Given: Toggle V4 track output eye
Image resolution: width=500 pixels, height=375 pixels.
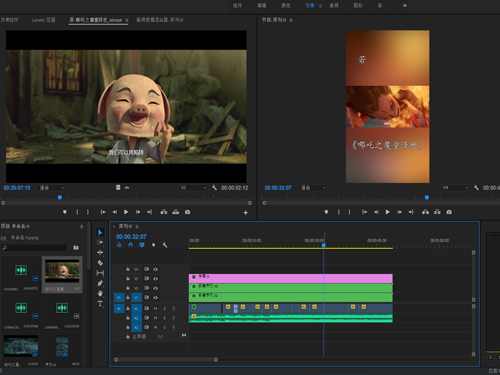Looking at the screenshot, I should click(155, 269).
